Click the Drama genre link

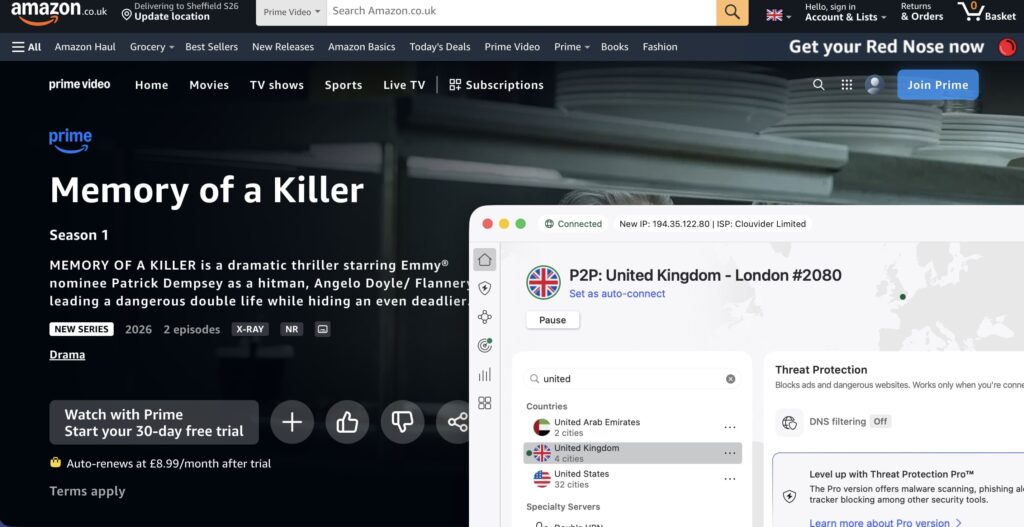pos(67,355)
